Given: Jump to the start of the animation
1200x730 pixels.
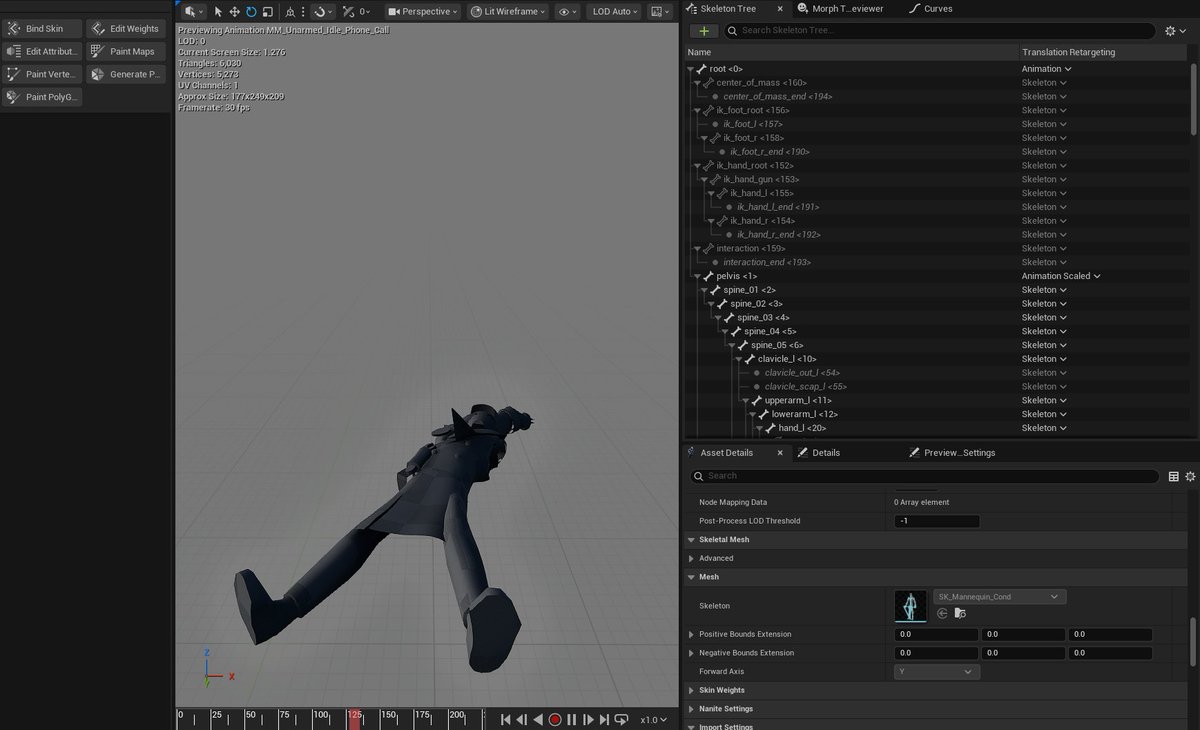Looking at the screenshot, I should [506, 719].
